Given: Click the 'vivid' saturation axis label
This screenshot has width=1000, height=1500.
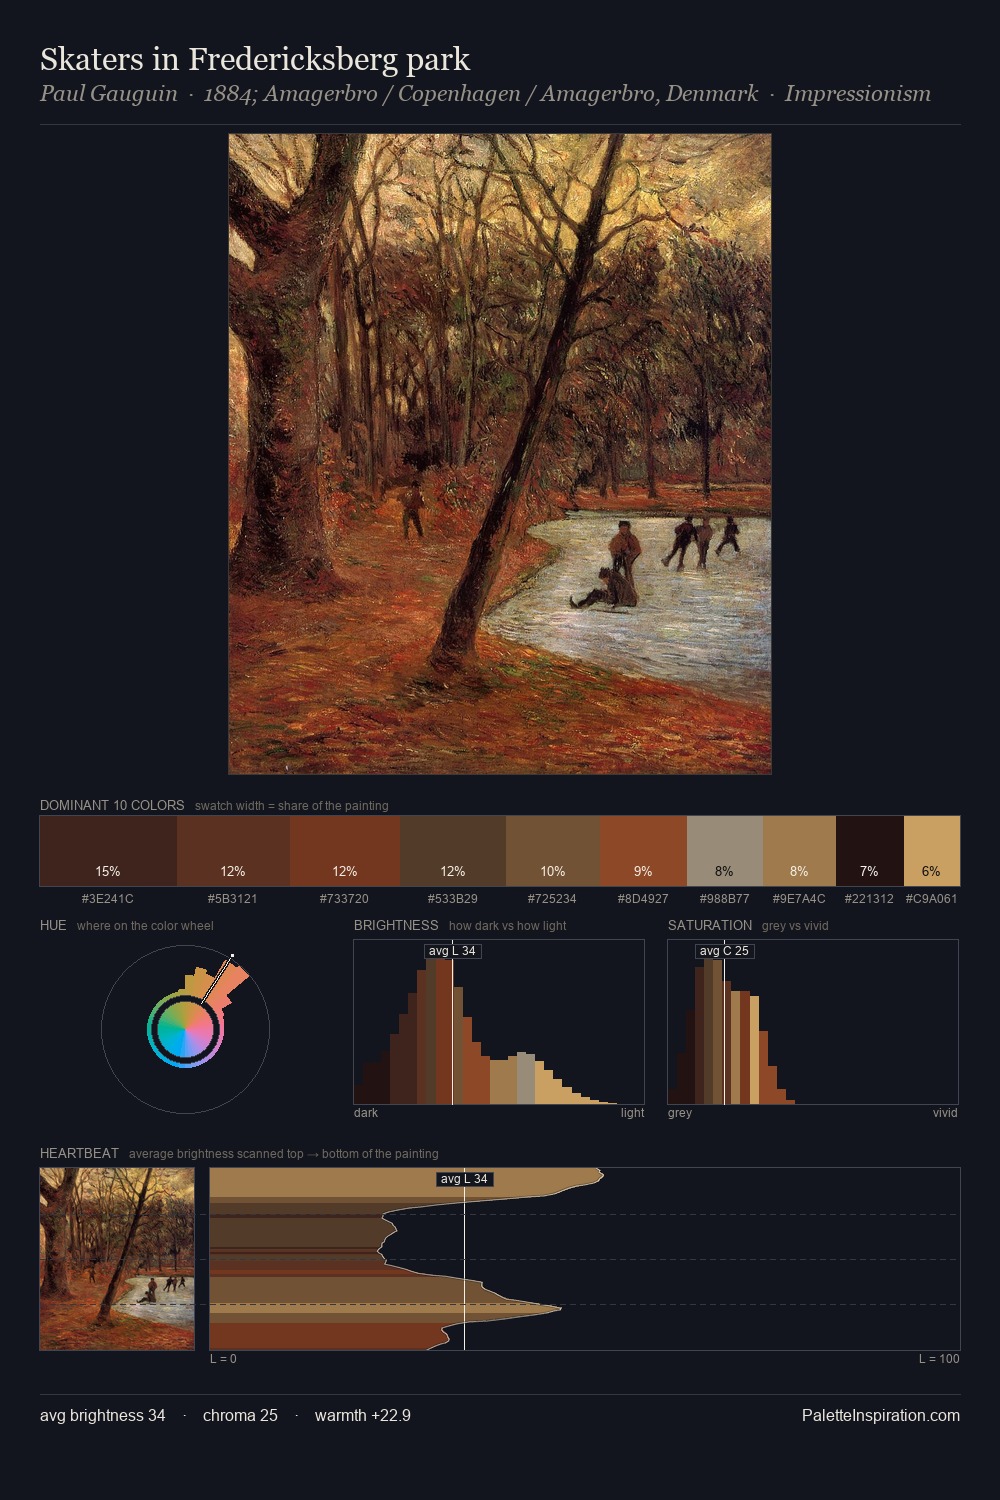Looking at the screenshot, I should 945,1112.
